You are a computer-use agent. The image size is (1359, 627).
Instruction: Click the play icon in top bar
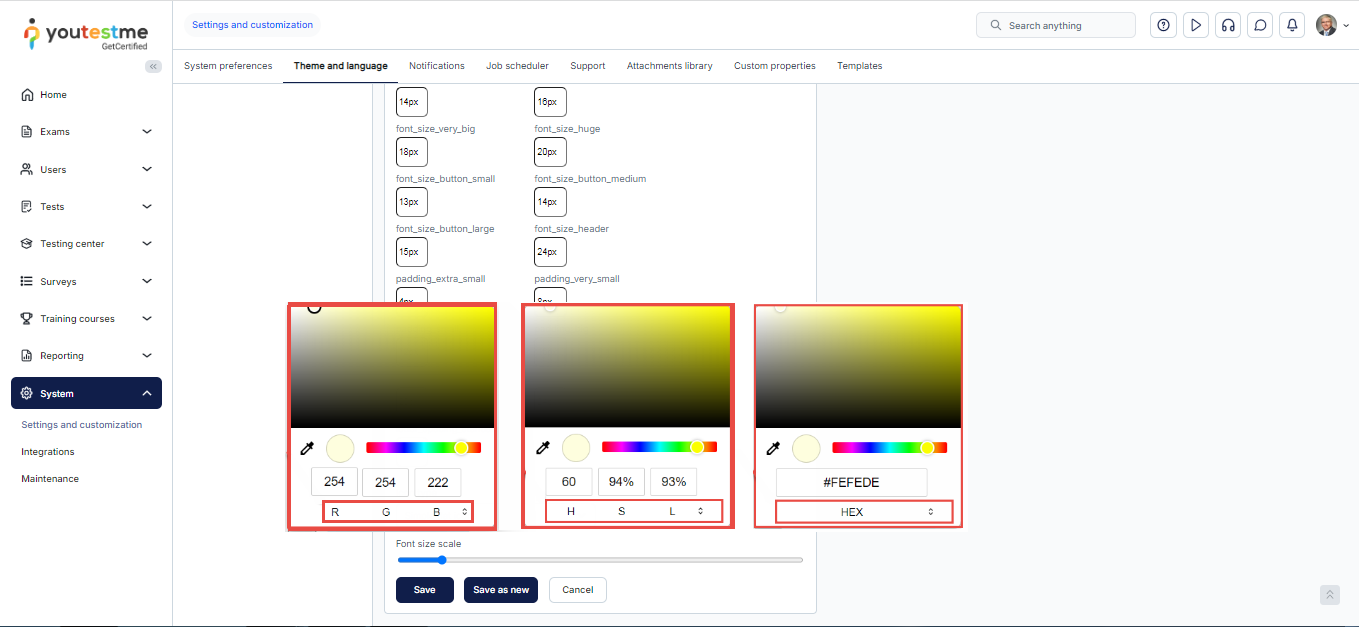[x=1195, y=26]
